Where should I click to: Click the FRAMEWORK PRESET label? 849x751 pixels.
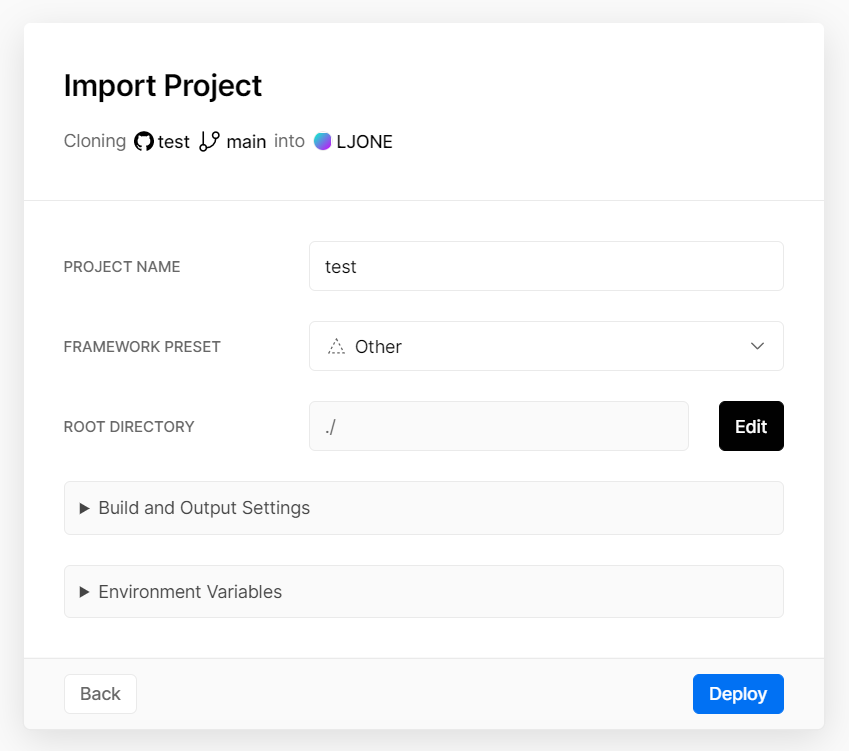(142, 347)
